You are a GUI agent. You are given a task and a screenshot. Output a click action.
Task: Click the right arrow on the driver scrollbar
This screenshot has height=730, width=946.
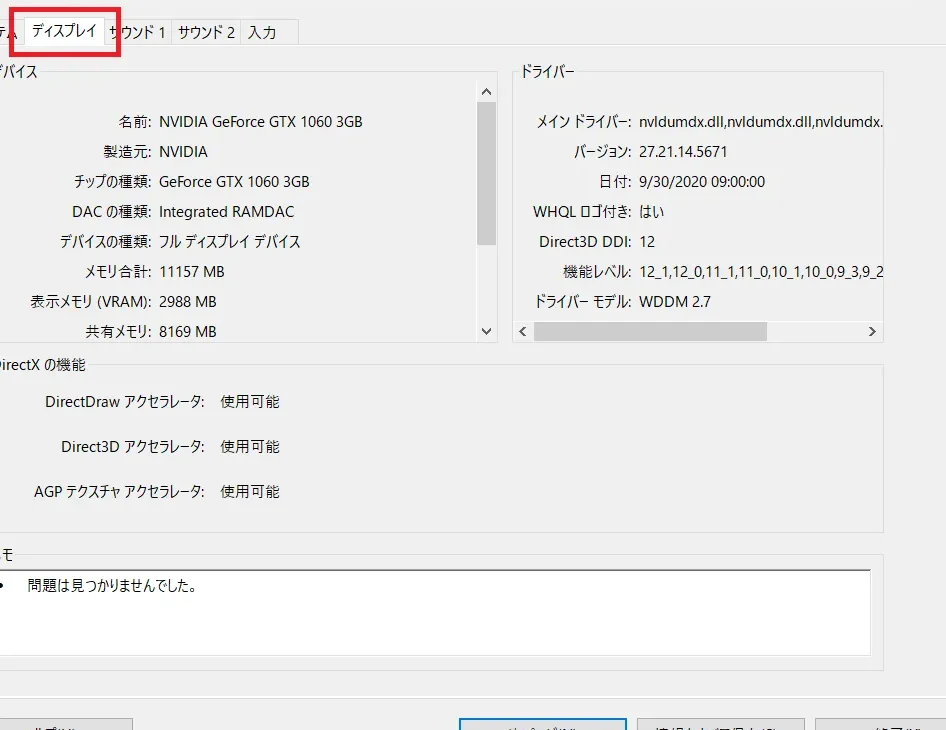point(871,331)
